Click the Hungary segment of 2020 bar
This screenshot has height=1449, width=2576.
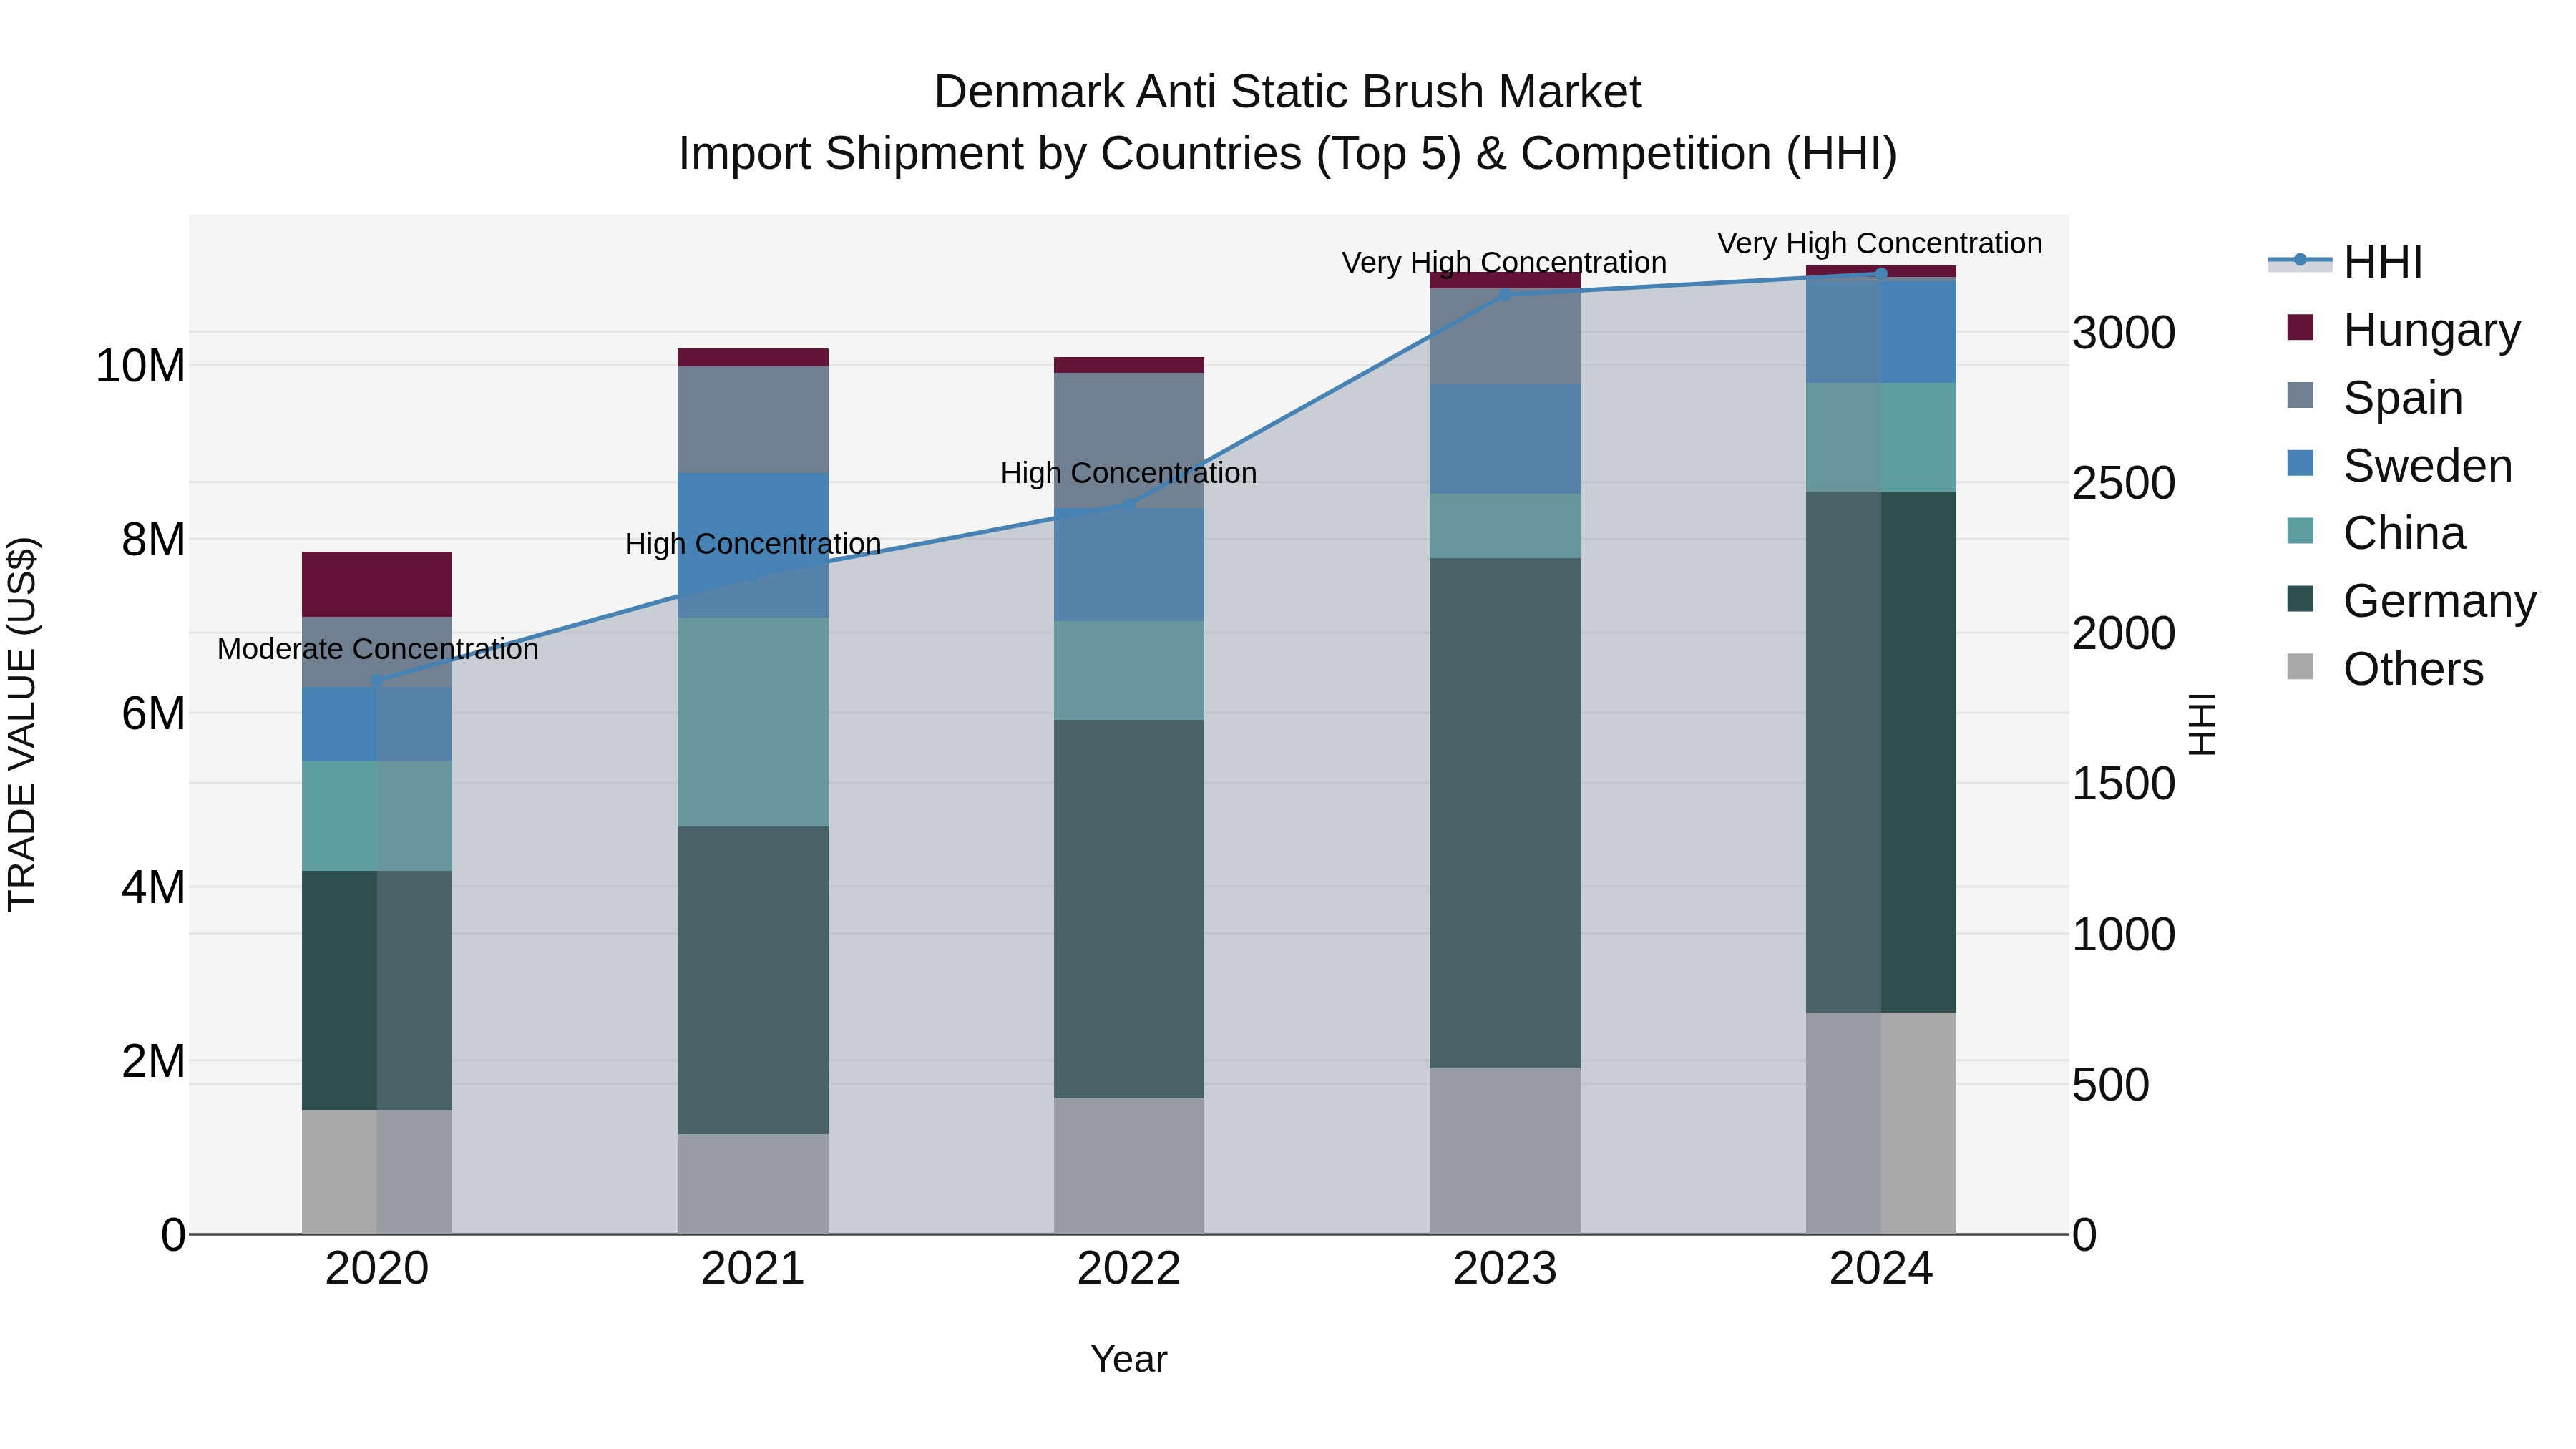click(x=377, y=584)
